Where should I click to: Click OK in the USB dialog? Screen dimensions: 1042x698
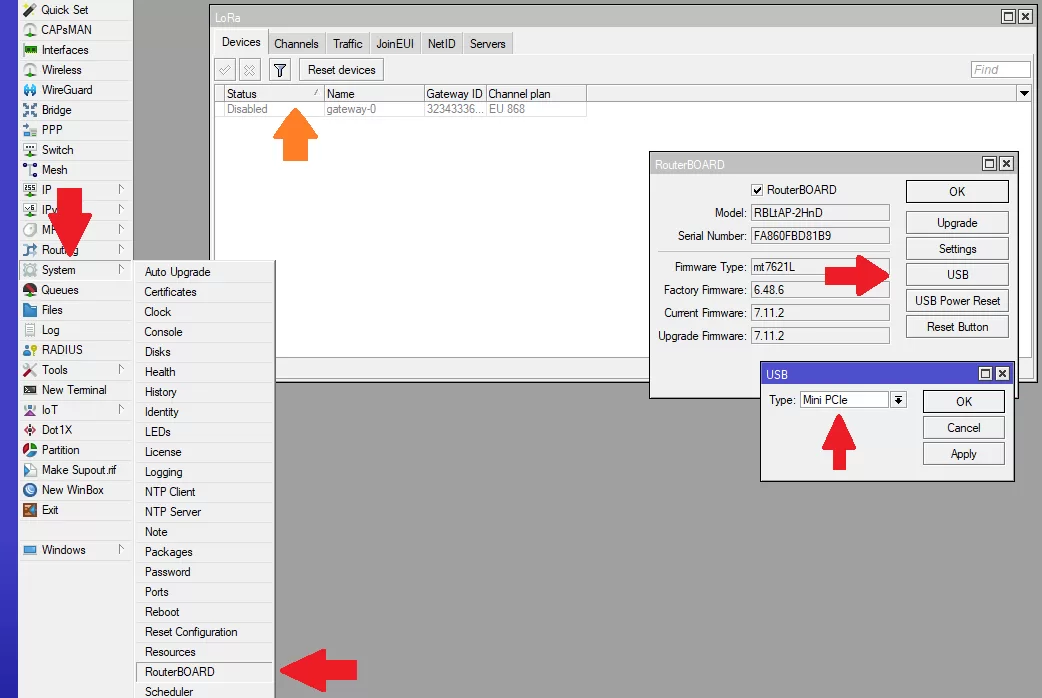coord(964,402)
